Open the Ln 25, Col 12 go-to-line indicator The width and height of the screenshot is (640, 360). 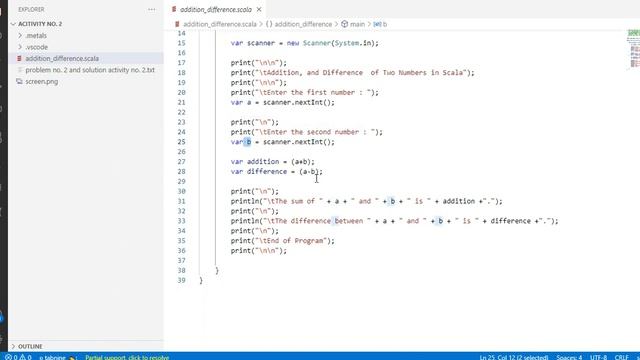[513, 357]
